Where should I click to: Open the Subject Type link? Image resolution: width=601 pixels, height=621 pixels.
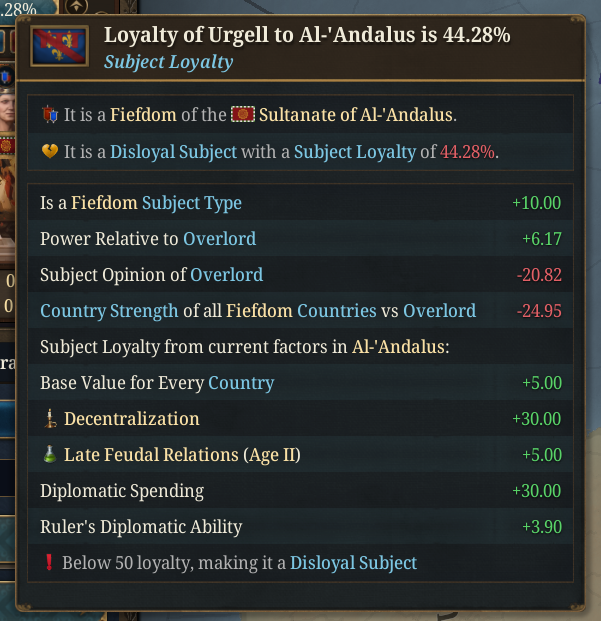192,203
